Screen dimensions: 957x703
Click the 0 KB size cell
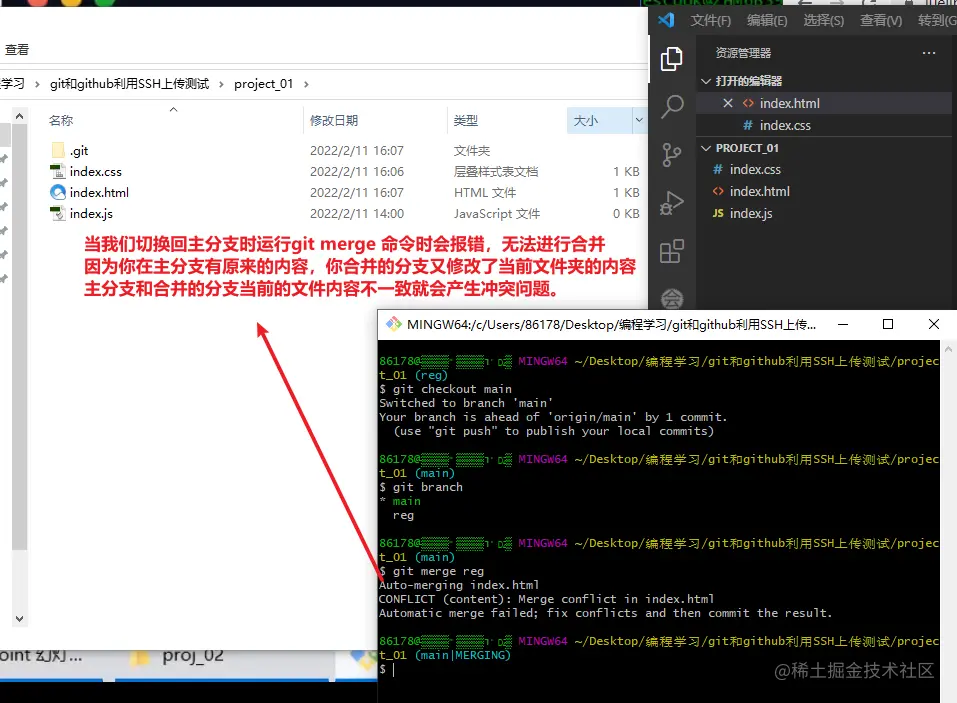pyautogui.click(x=626, y=214)
